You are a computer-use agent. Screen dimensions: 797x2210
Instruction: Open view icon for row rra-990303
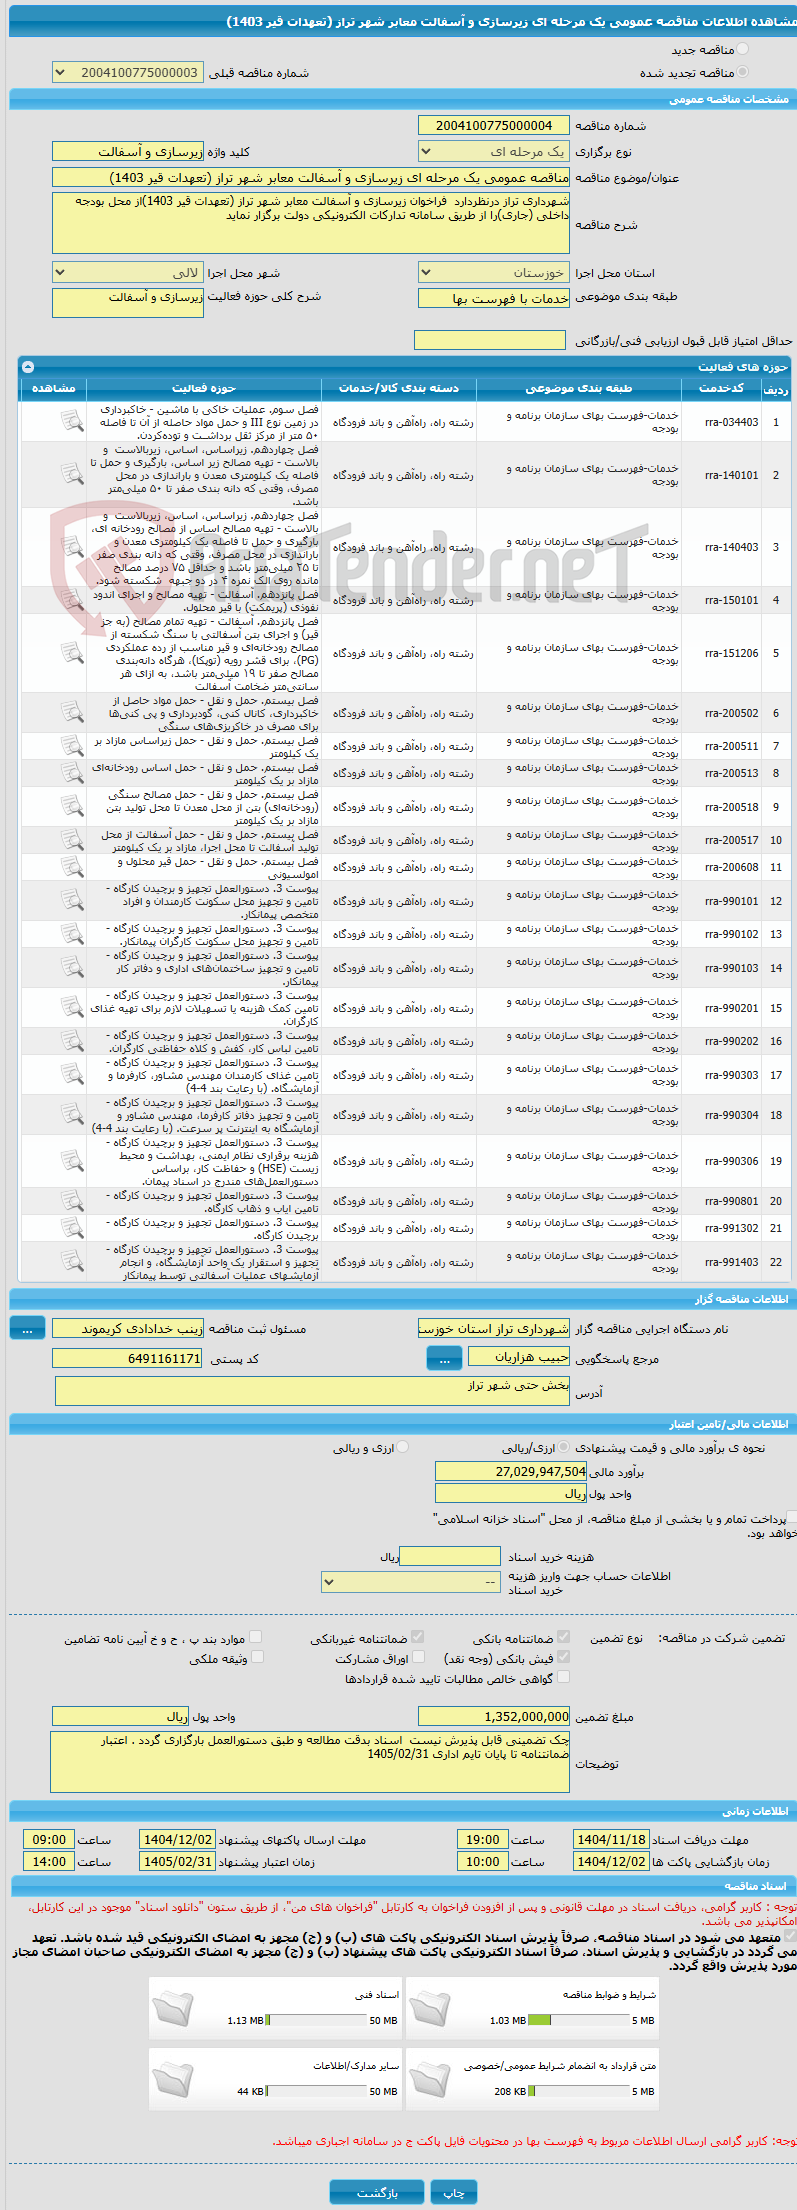coord(71,1075)
